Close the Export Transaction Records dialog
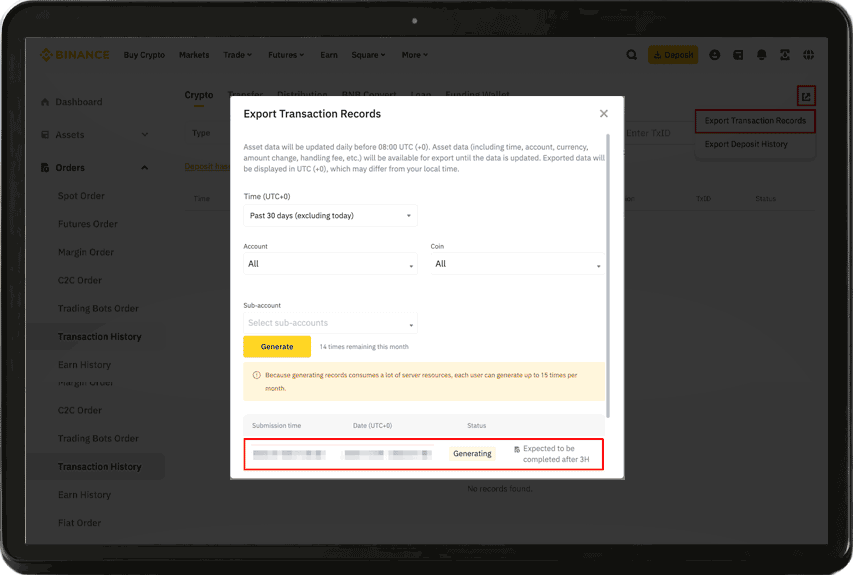Viewport: 853px width, 575px height. coord(604,114)
